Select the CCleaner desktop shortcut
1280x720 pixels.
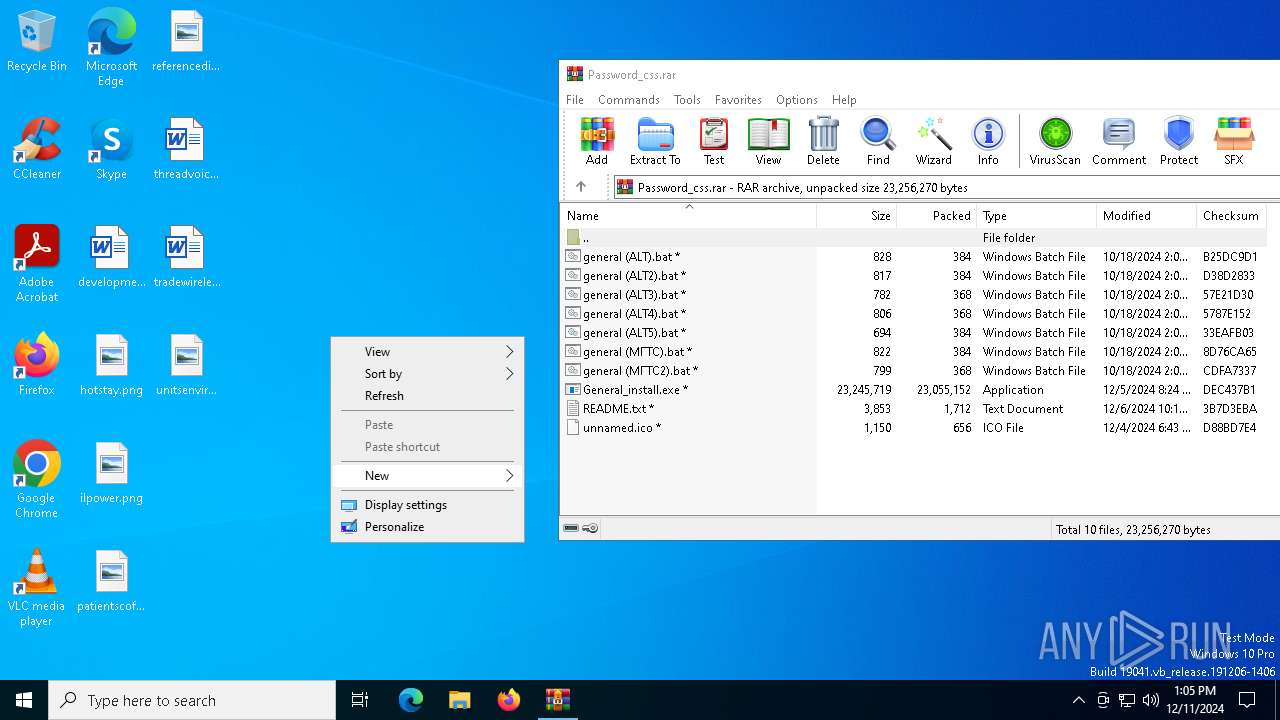(37, 149)
